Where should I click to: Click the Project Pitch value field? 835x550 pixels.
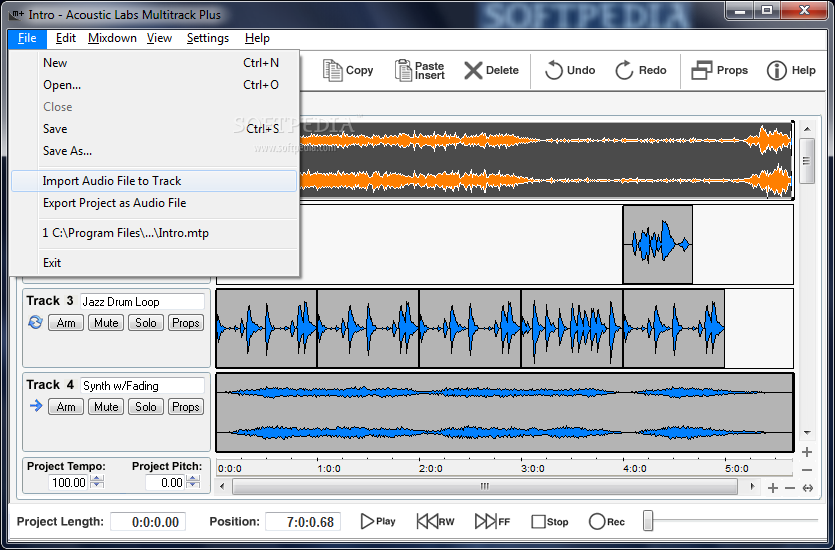pyautogui.click(x=166, y=482)
